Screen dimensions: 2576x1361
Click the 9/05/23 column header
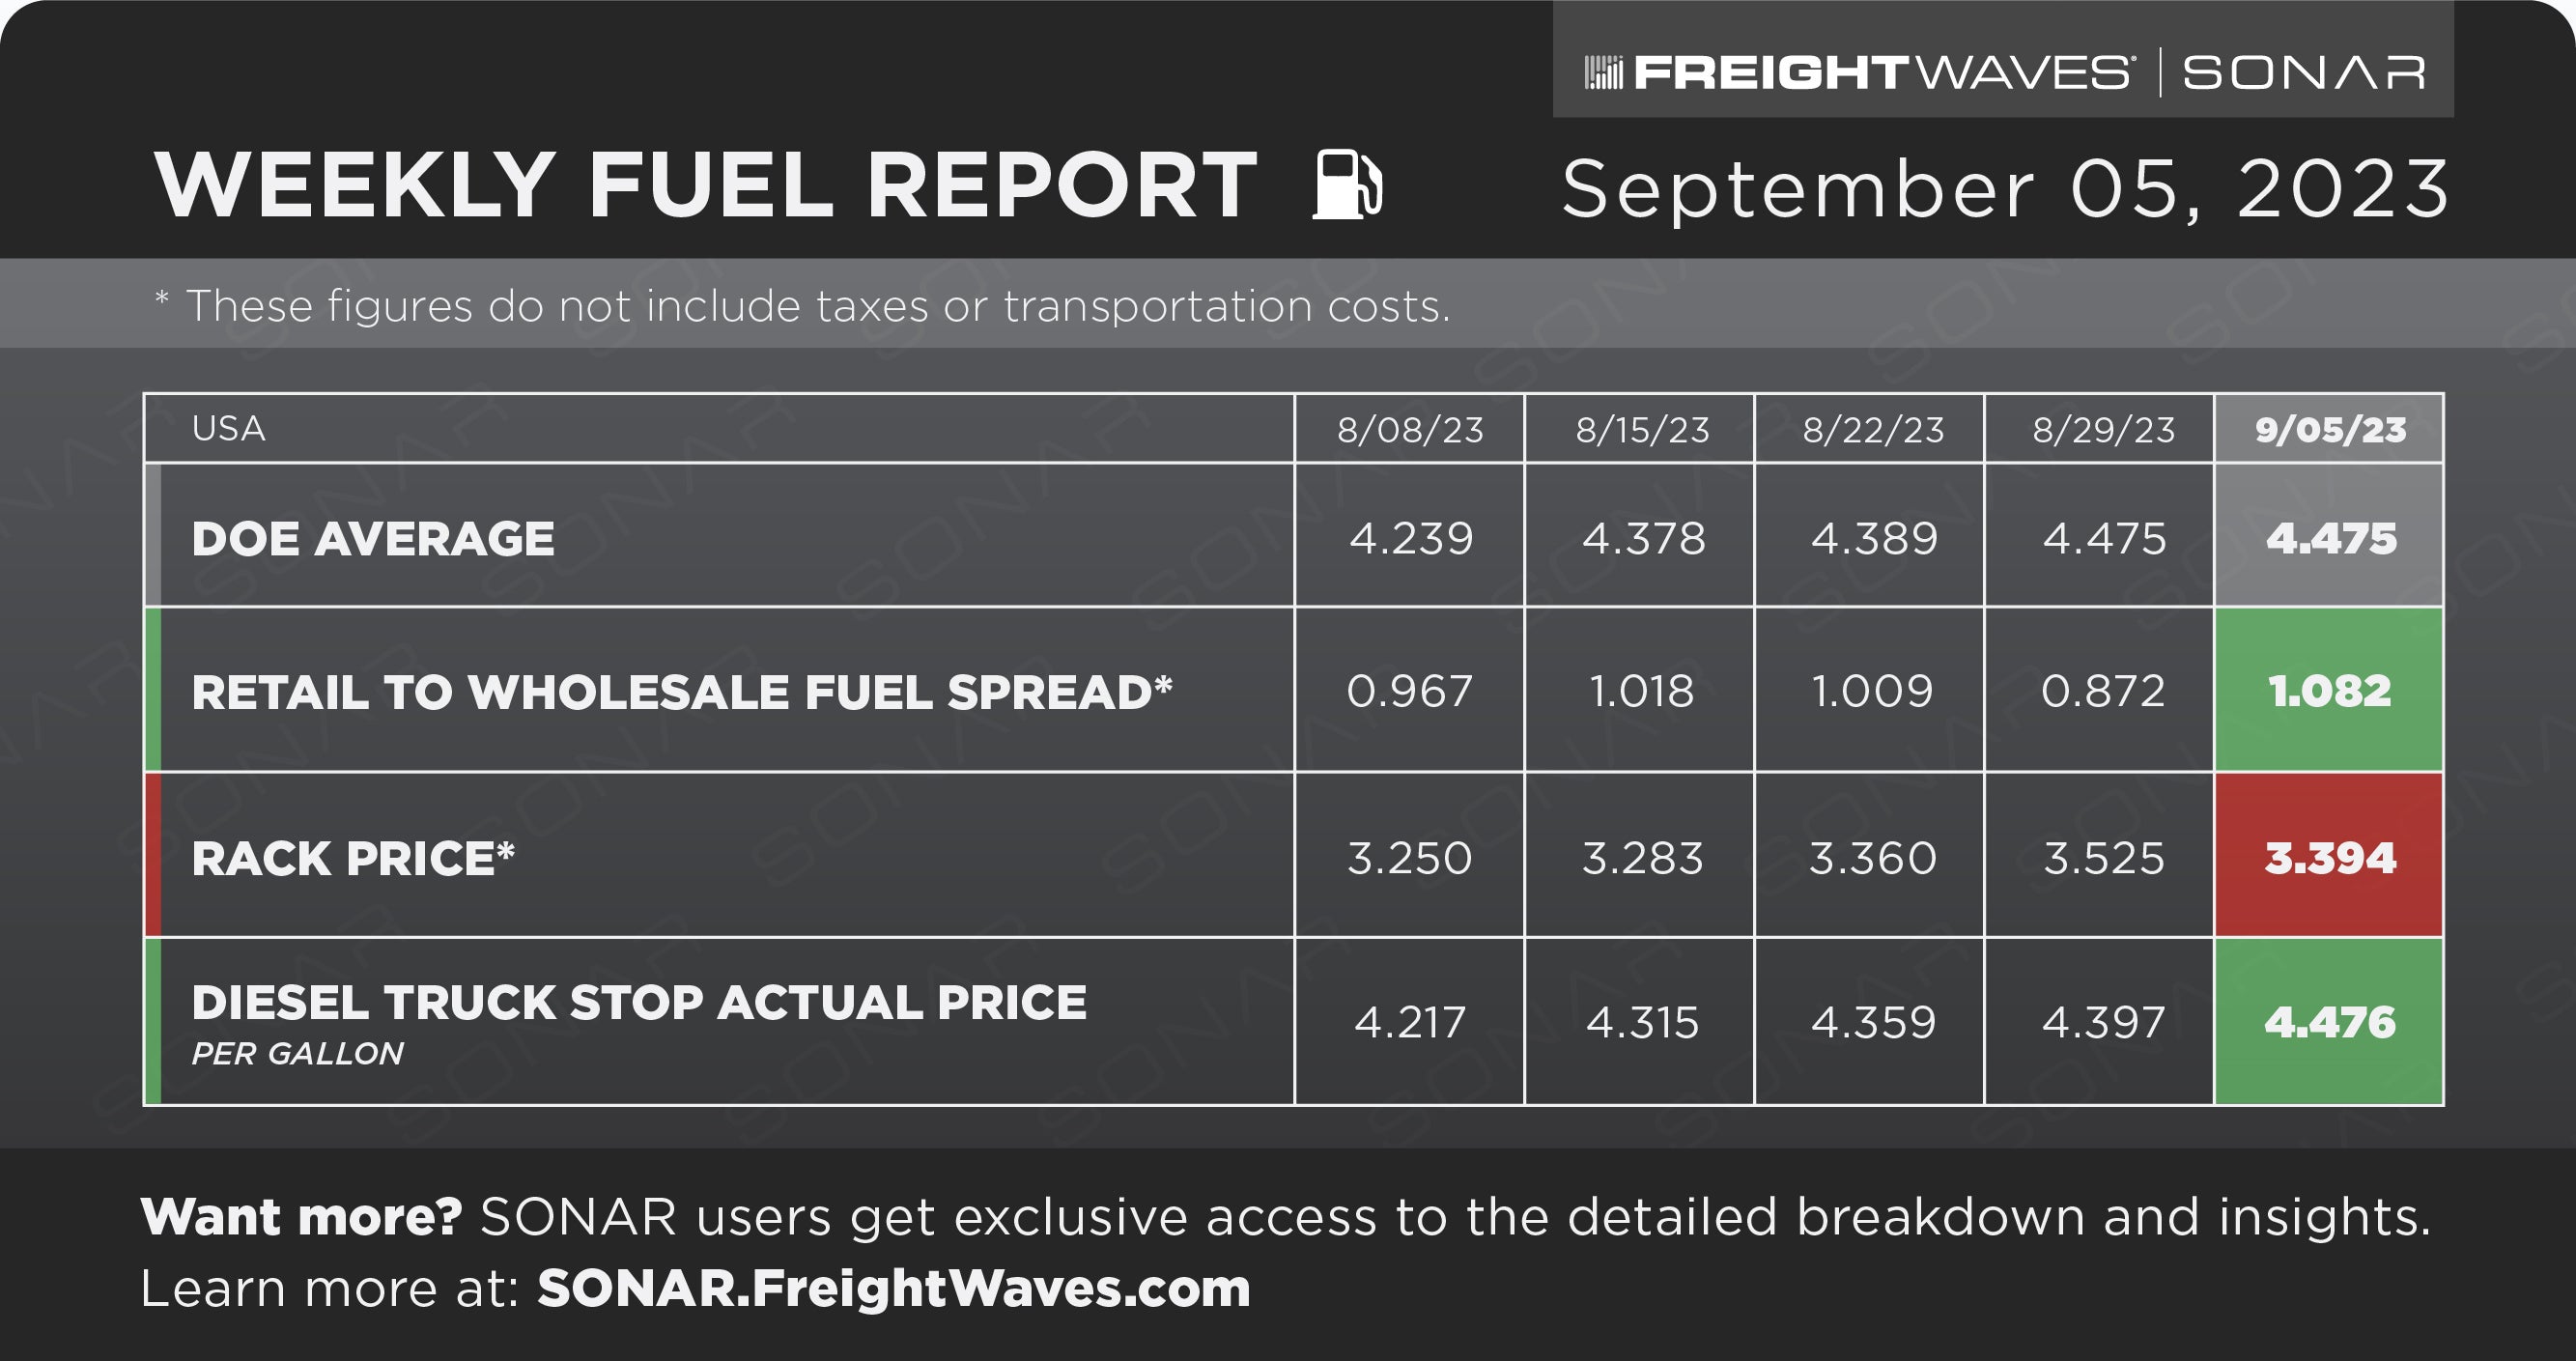(x=2329, y=429)
